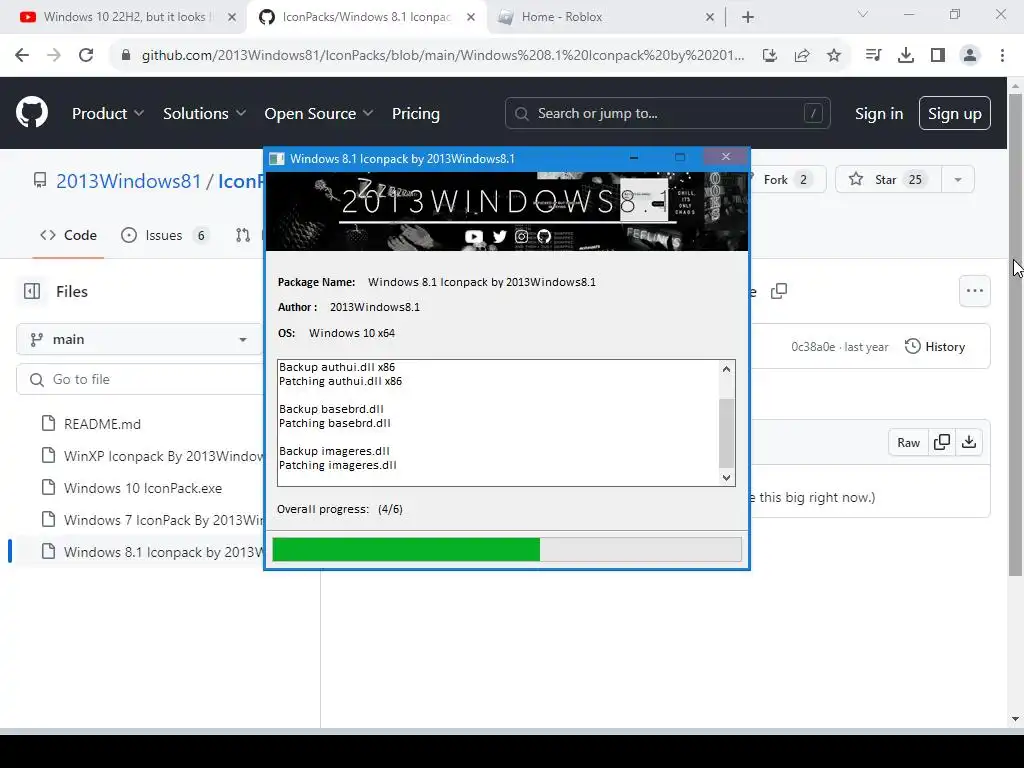Click install app icon in address bar
The image size is (1024, 768).
(x=770, y=56)
